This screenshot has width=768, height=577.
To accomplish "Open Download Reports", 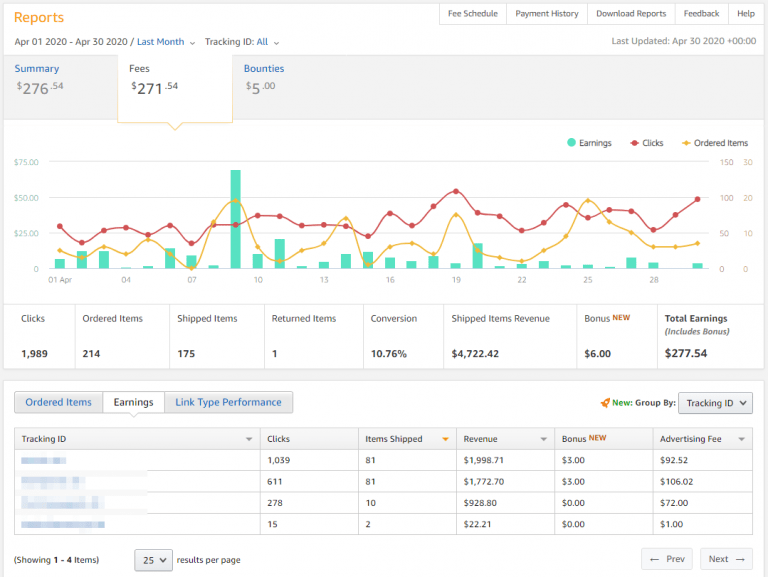I will pyautogui.click(x=631, y=14).
